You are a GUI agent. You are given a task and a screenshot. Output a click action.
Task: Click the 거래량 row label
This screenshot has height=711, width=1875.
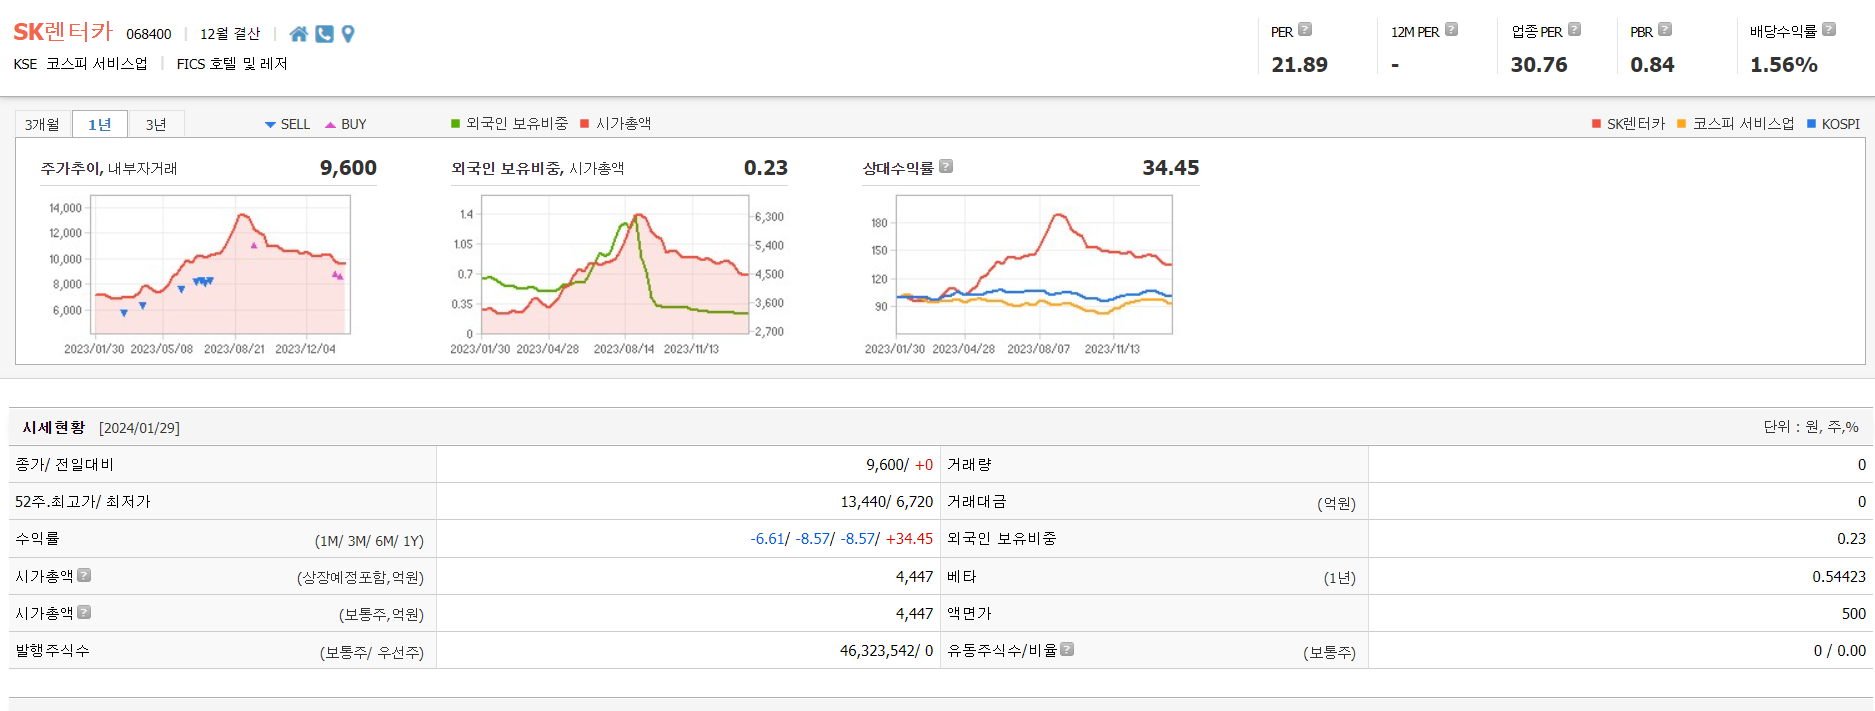(970, 465)
